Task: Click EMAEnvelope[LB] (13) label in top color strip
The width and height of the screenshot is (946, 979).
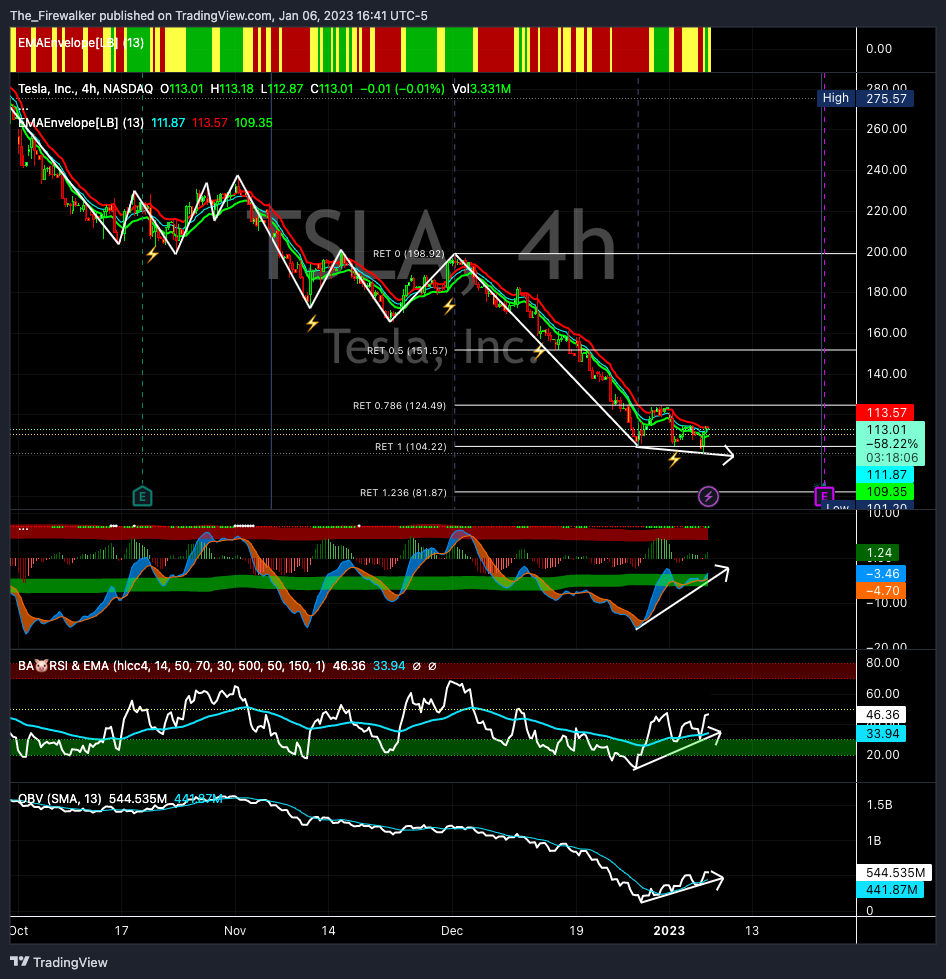Action: pyautogui.click(x=81, y=42)
